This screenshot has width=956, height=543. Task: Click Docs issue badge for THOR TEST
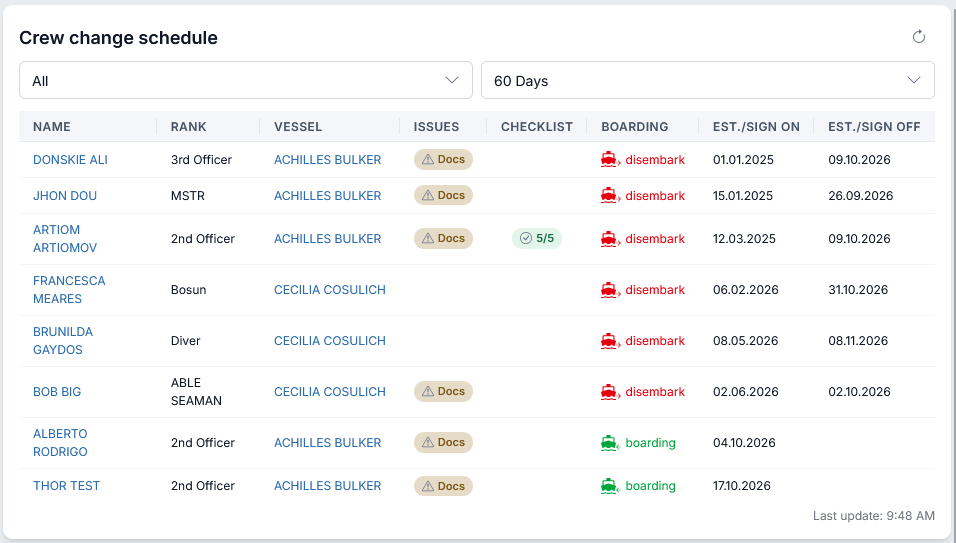[x=443, y=486]
